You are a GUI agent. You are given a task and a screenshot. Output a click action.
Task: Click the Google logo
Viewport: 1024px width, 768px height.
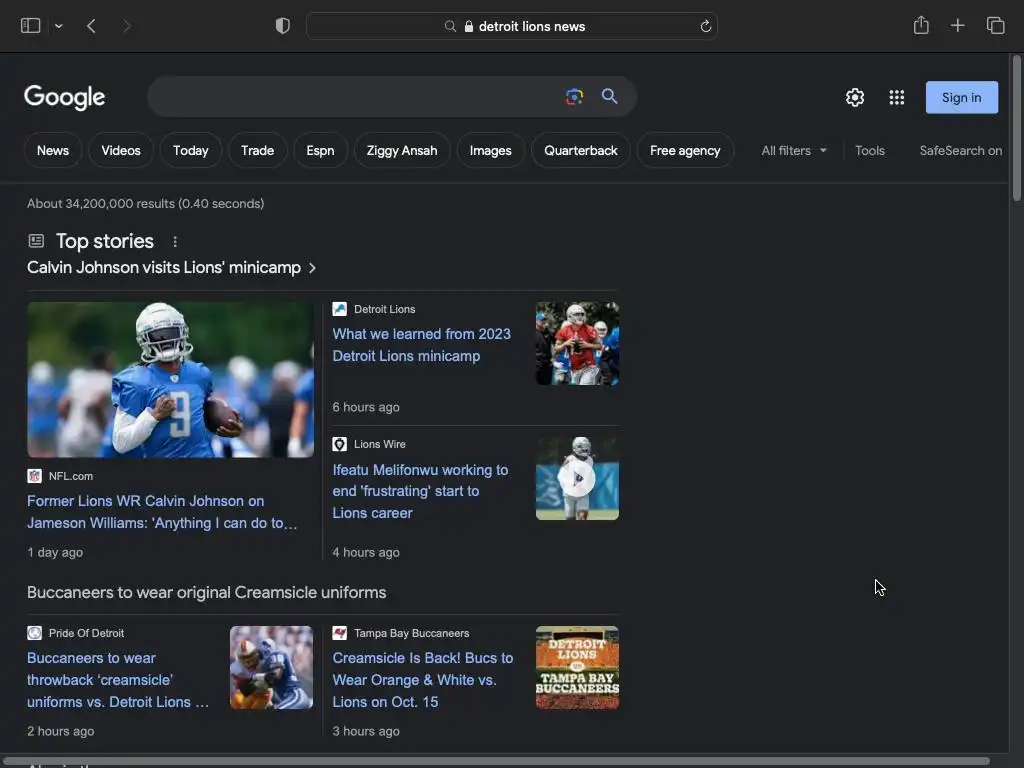click(x=64, y=97)
